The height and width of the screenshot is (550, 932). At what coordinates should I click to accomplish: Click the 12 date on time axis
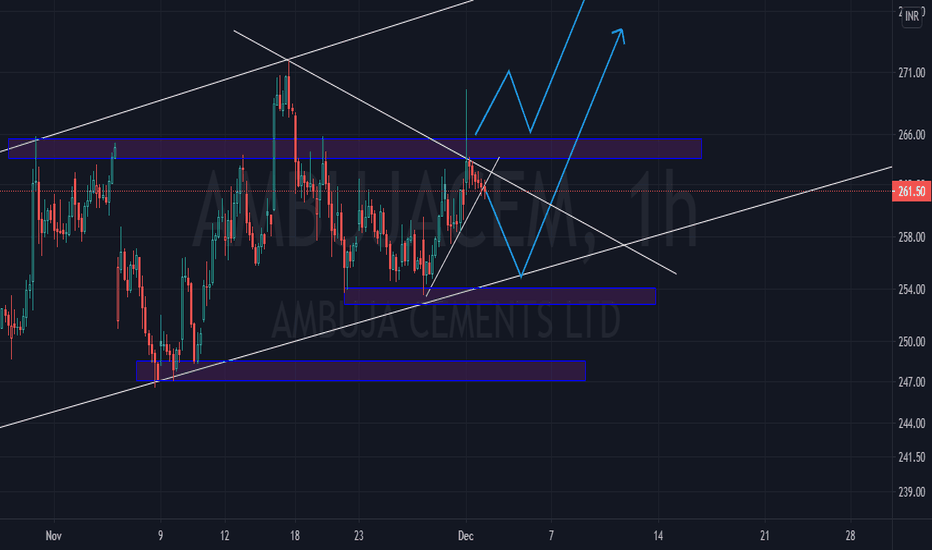coord(224,536)
